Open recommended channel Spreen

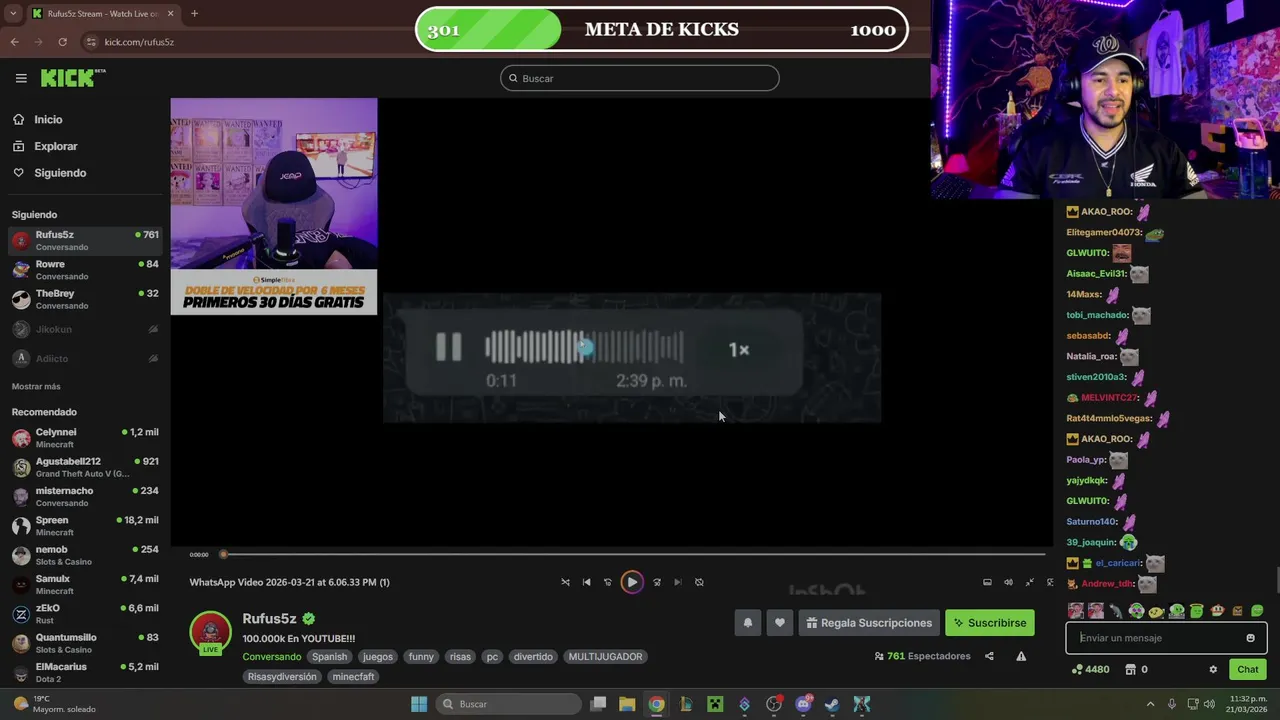(x=85, y=526)
